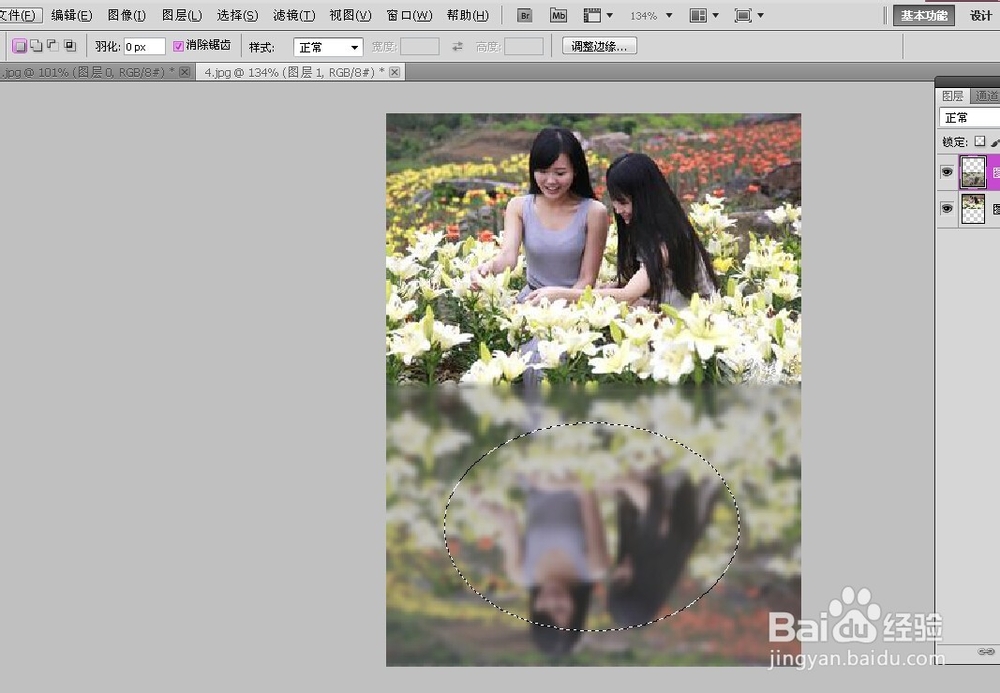This screenshot has height=693, width=1000.
Task: Click the Lock transparent pixels icon
Action: pyautogui.click(x=980, y=142)
